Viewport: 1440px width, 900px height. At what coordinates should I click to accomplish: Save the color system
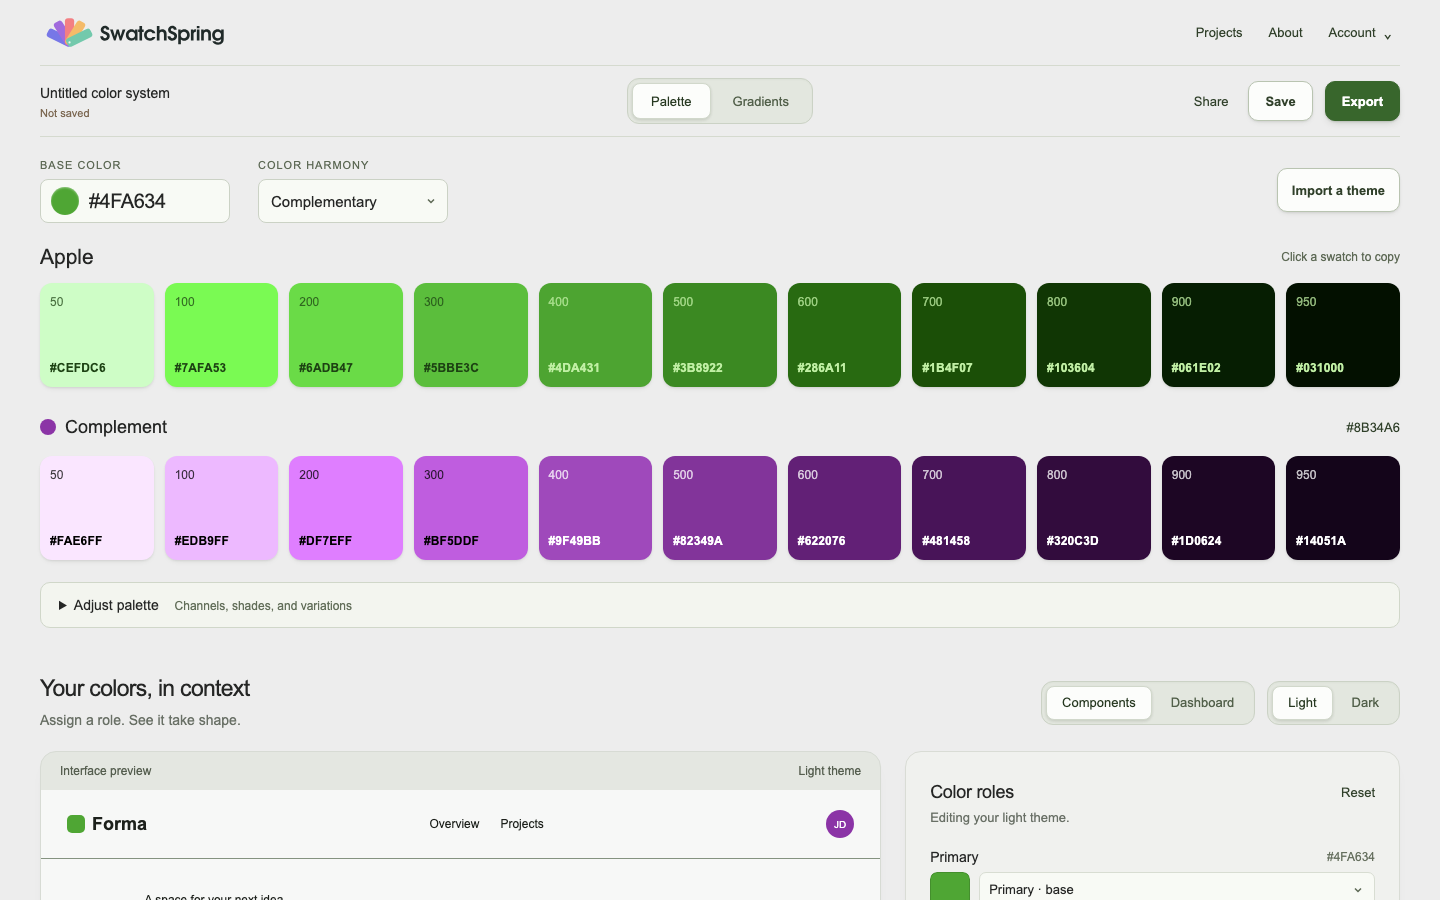[1280, 101]
